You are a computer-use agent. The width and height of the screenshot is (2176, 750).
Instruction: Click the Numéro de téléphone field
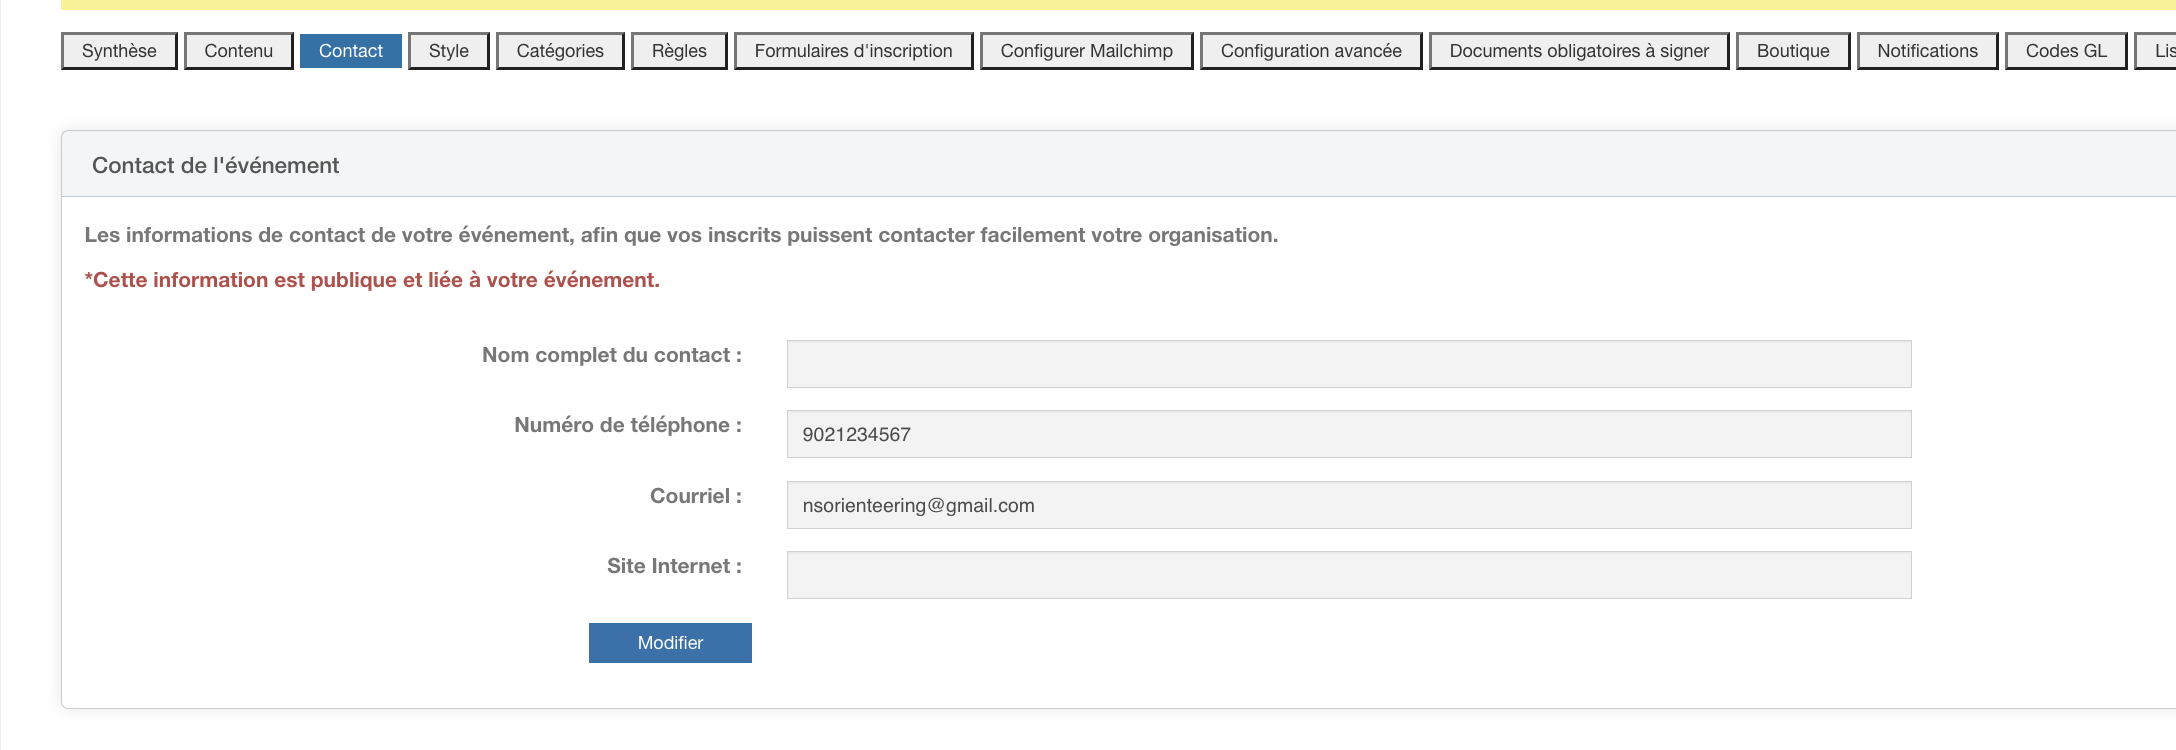tap(1348, 434)
